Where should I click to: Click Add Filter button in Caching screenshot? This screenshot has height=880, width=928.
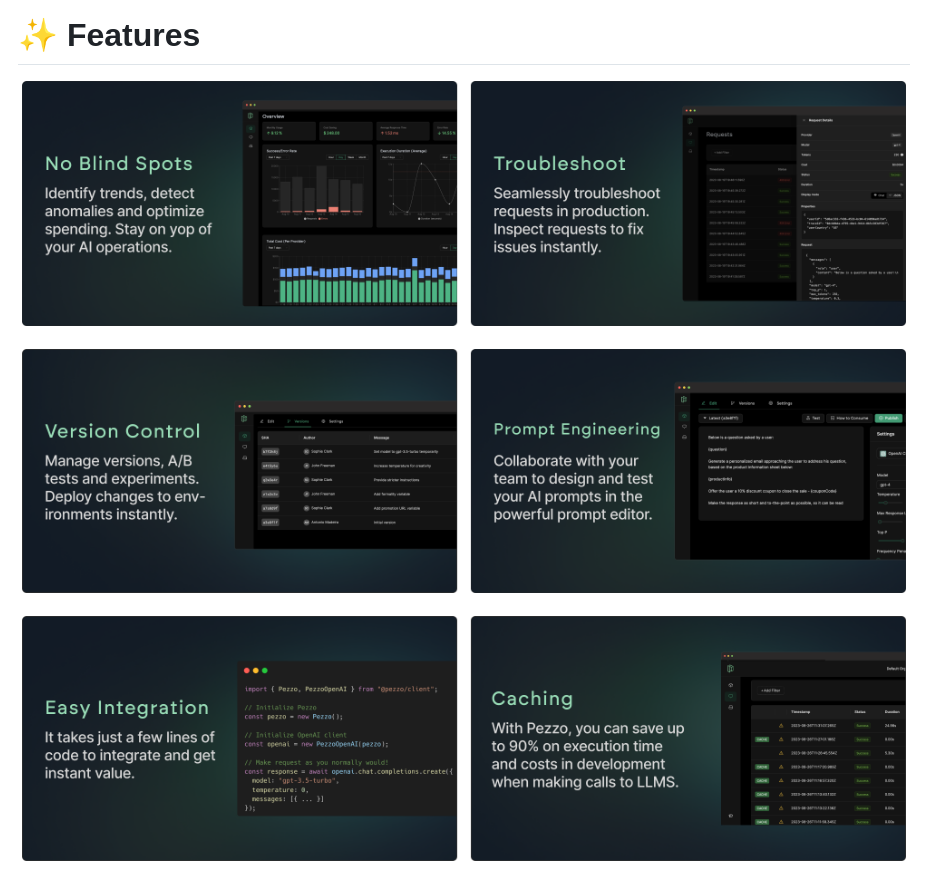click(769, 690)
